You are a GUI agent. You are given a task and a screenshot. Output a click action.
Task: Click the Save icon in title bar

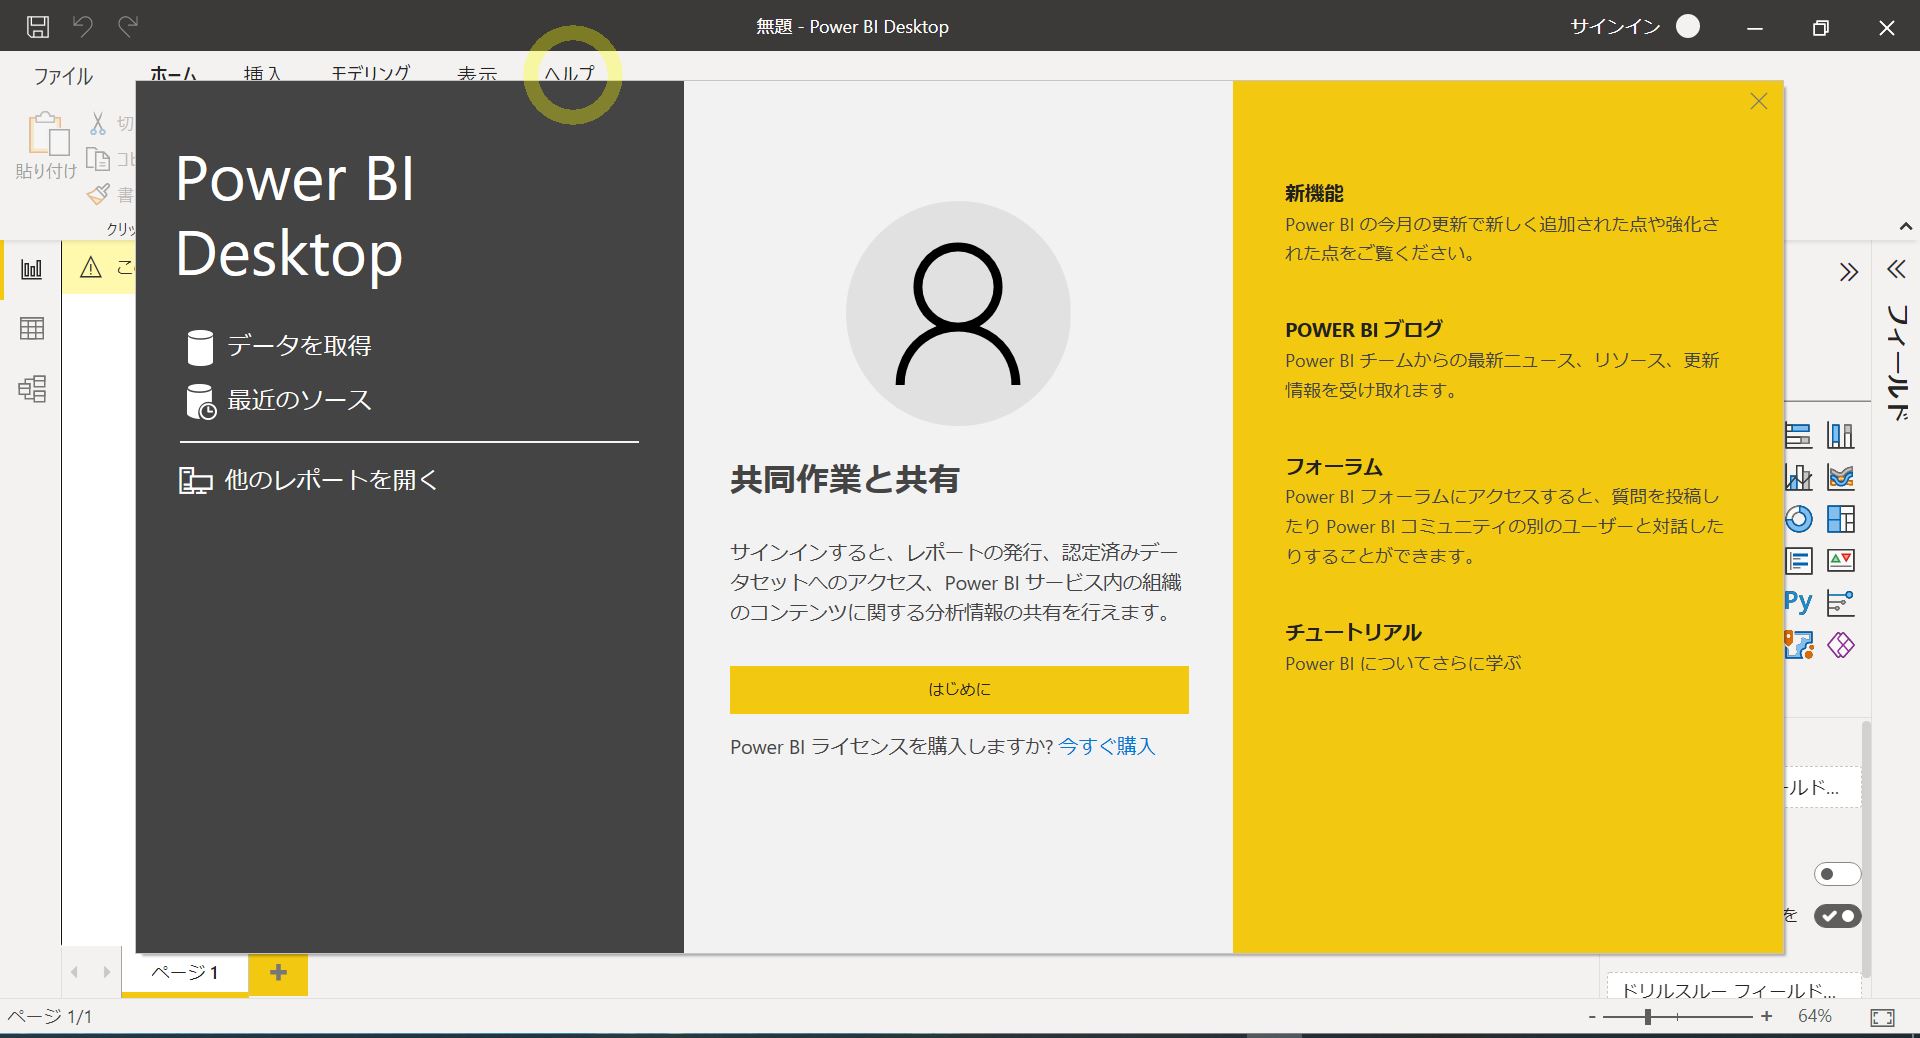click(x=37, y=27)
